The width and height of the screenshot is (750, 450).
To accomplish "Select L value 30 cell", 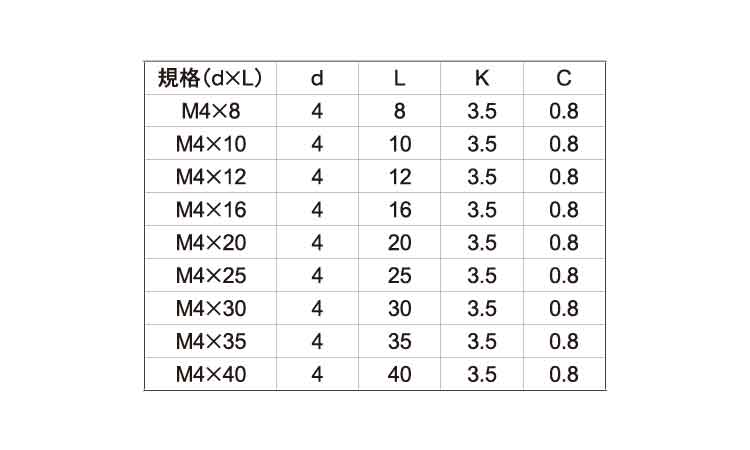I will (400, 308).
